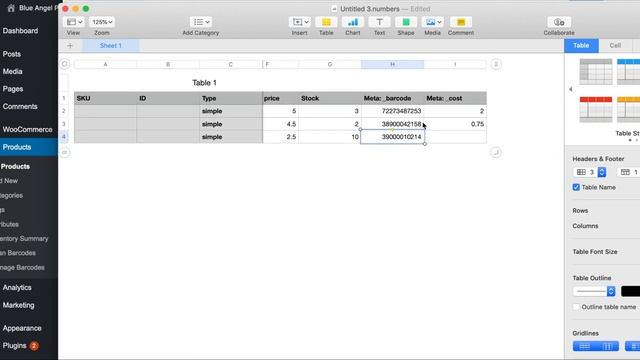Select the cost cell containing 0.75
The height and width of the screenshot is (360, 640).
pyautogui.click(x=455, y=124)
